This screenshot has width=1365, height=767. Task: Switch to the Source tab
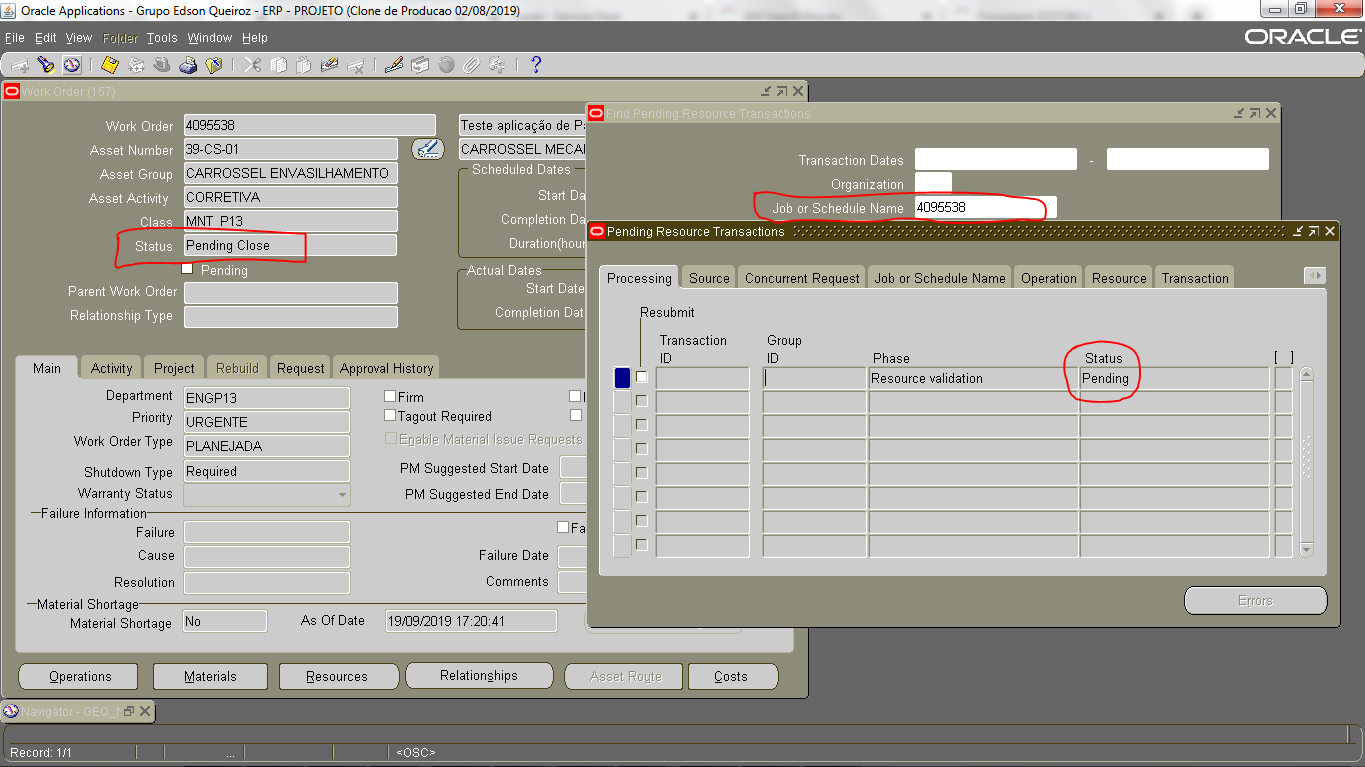coord(708,277)
